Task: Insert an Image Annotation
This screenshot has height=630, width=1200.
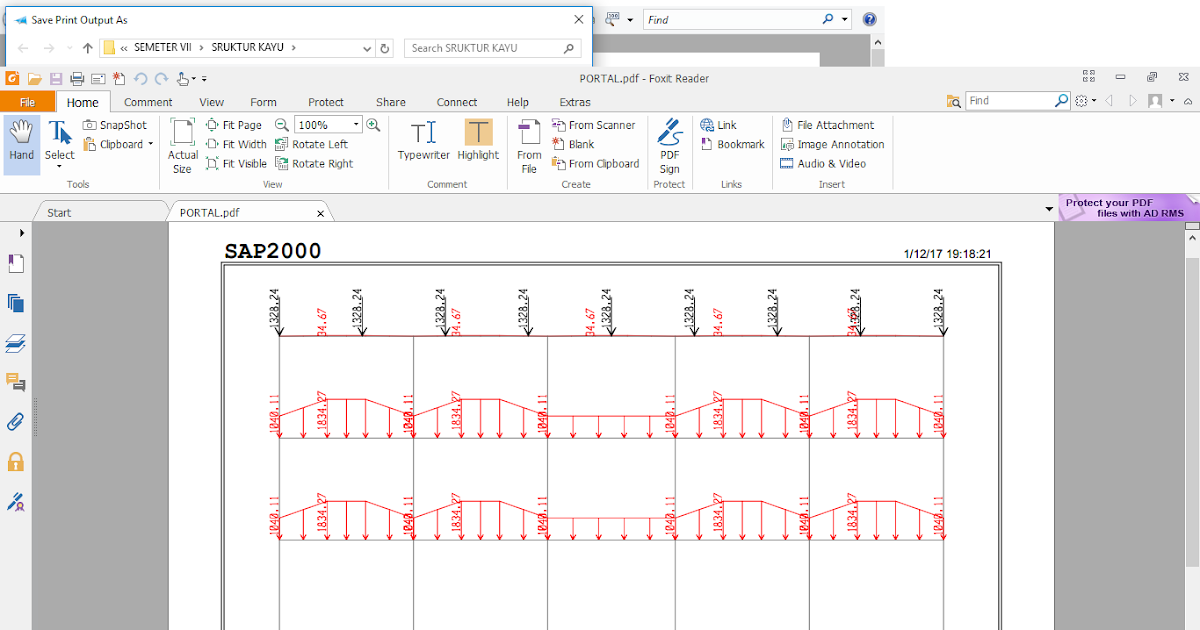Action: click(x=832, y=144)
